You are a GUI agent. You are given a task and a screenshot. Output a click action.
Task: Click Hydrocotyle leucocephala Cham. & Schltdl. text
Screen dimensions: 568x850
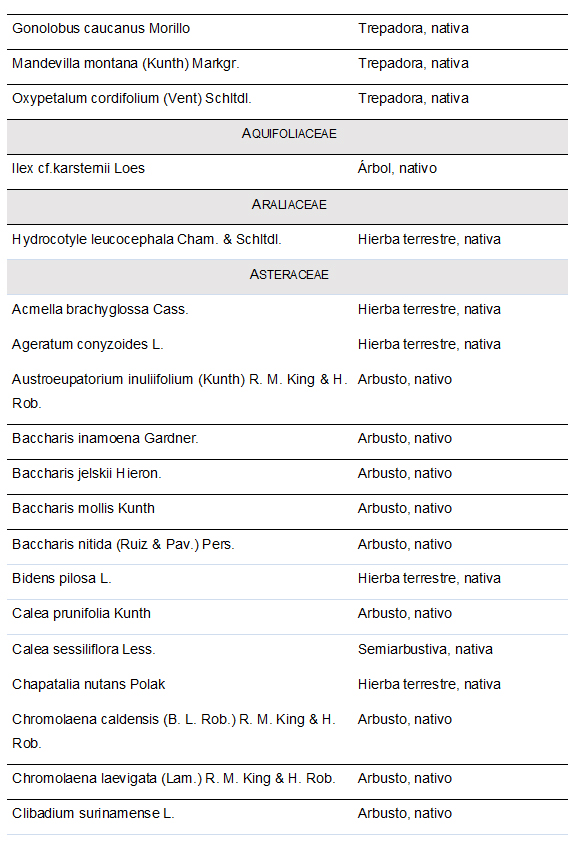tap(146, 240)
